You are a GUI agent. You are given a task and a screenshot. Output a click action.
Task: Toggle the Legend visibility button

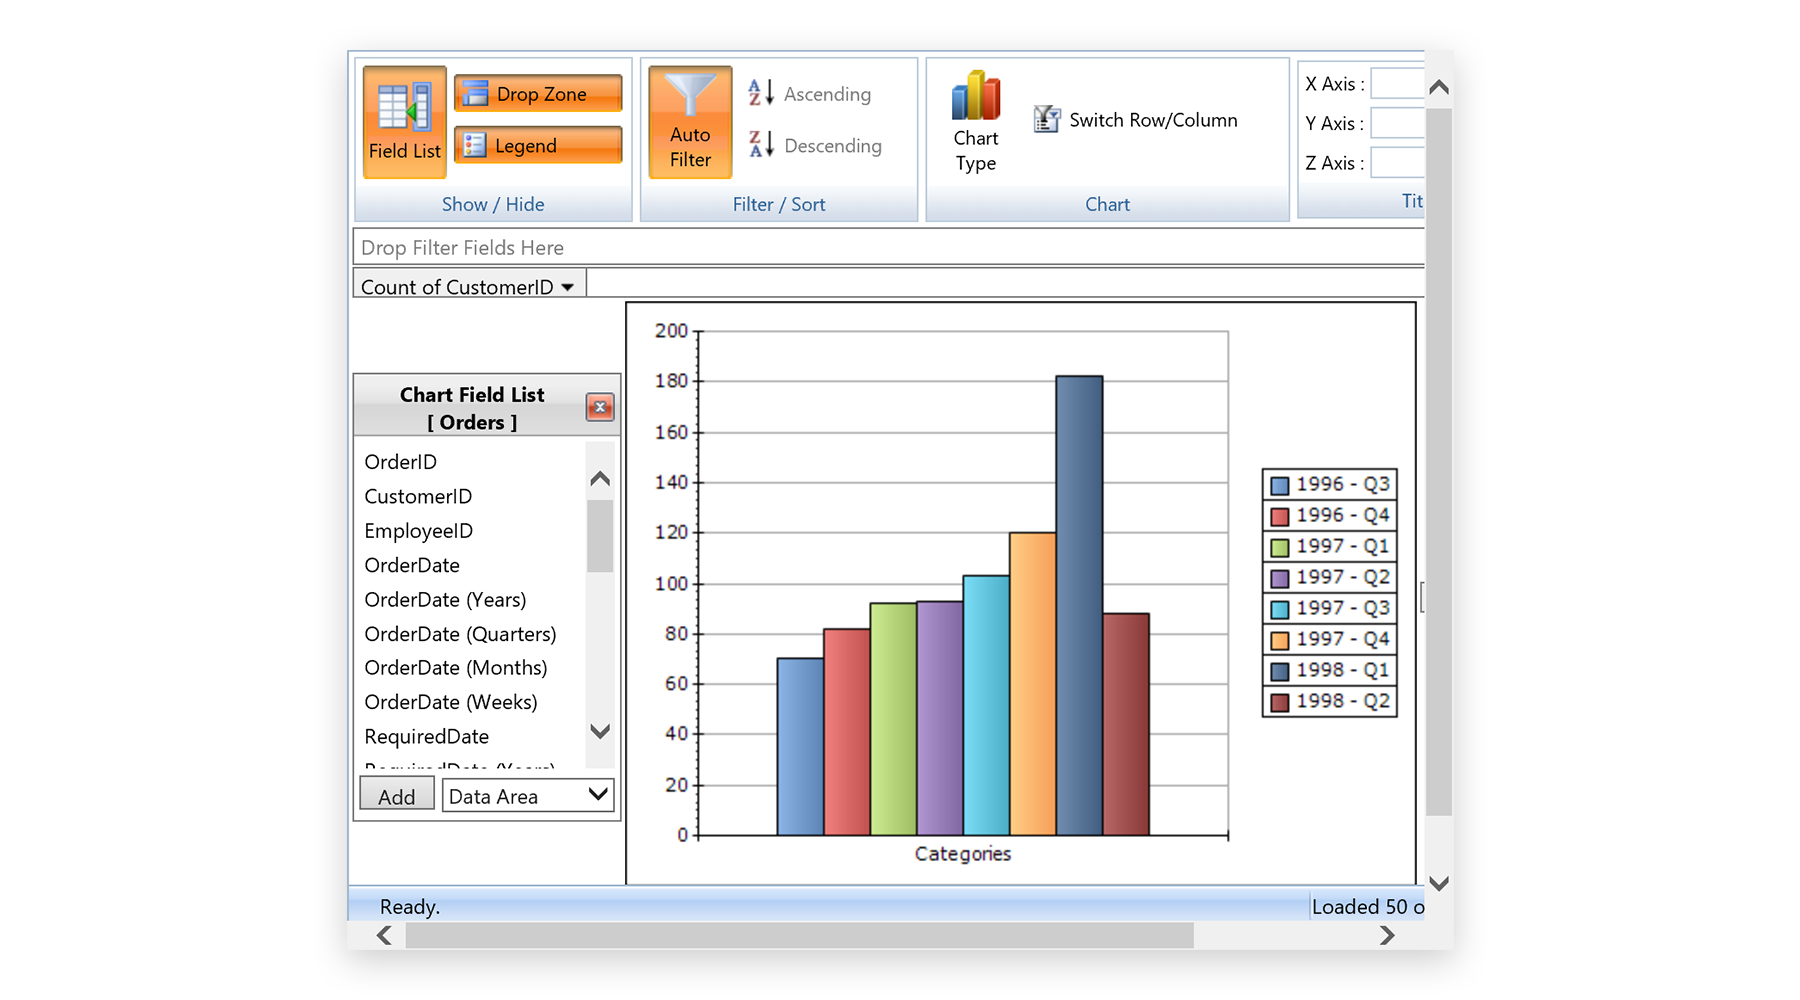tap(538, 146)
